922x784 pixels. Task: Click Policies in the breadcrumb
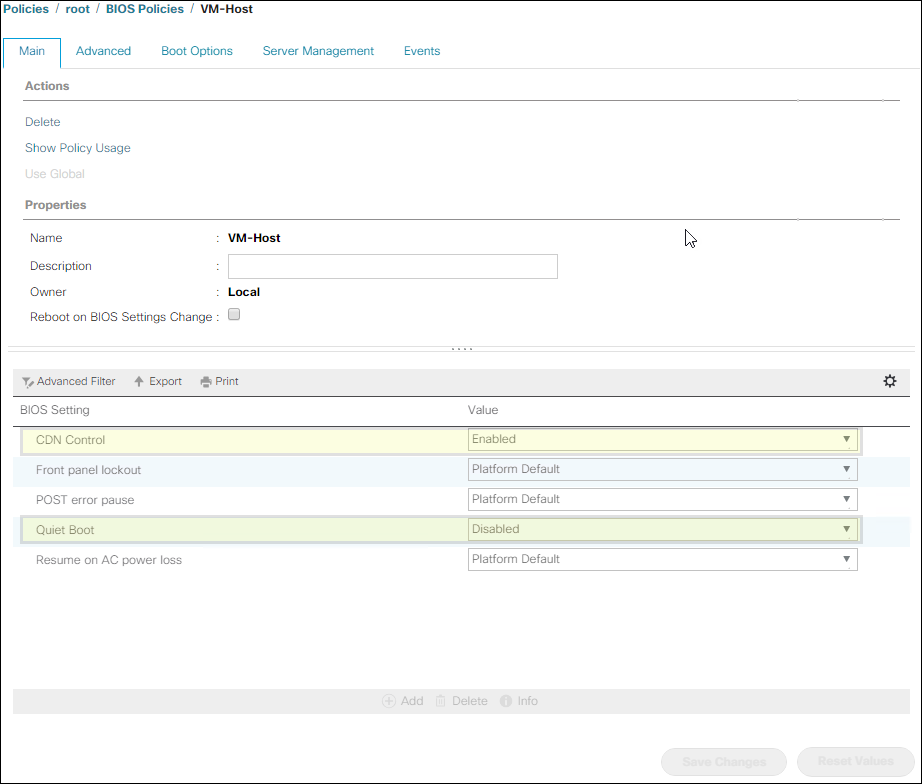(26, 9)
